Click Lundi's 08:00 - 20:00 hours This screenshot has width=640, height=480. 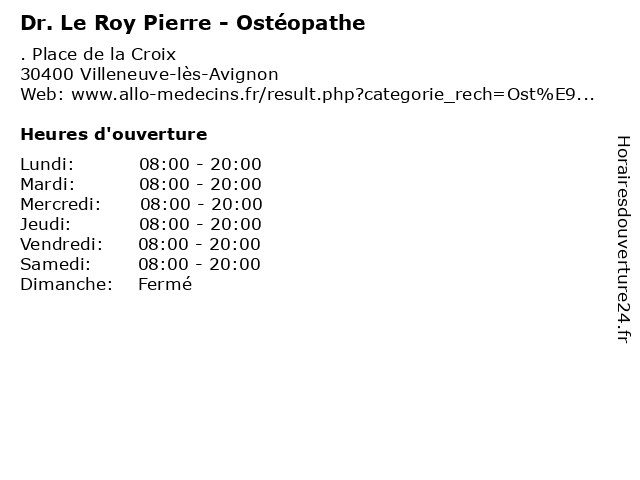pos(200,164)
